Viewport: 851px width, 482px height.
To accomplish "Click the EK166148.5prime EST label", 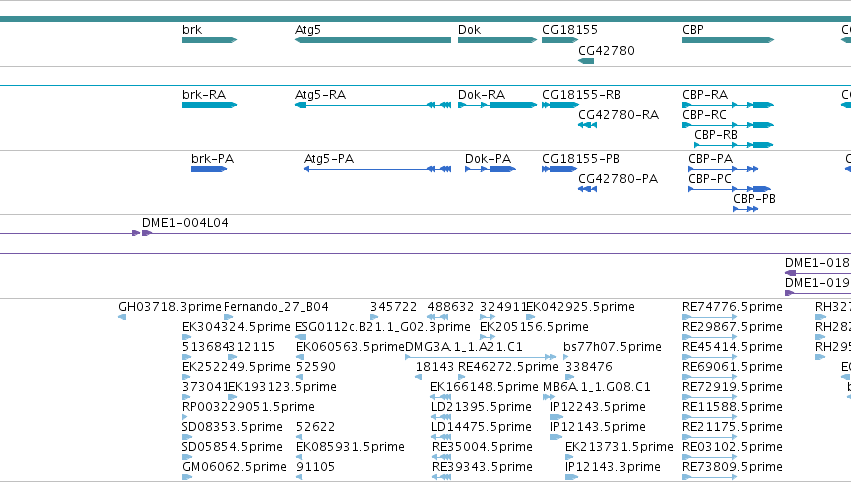I will coord(484,387).
